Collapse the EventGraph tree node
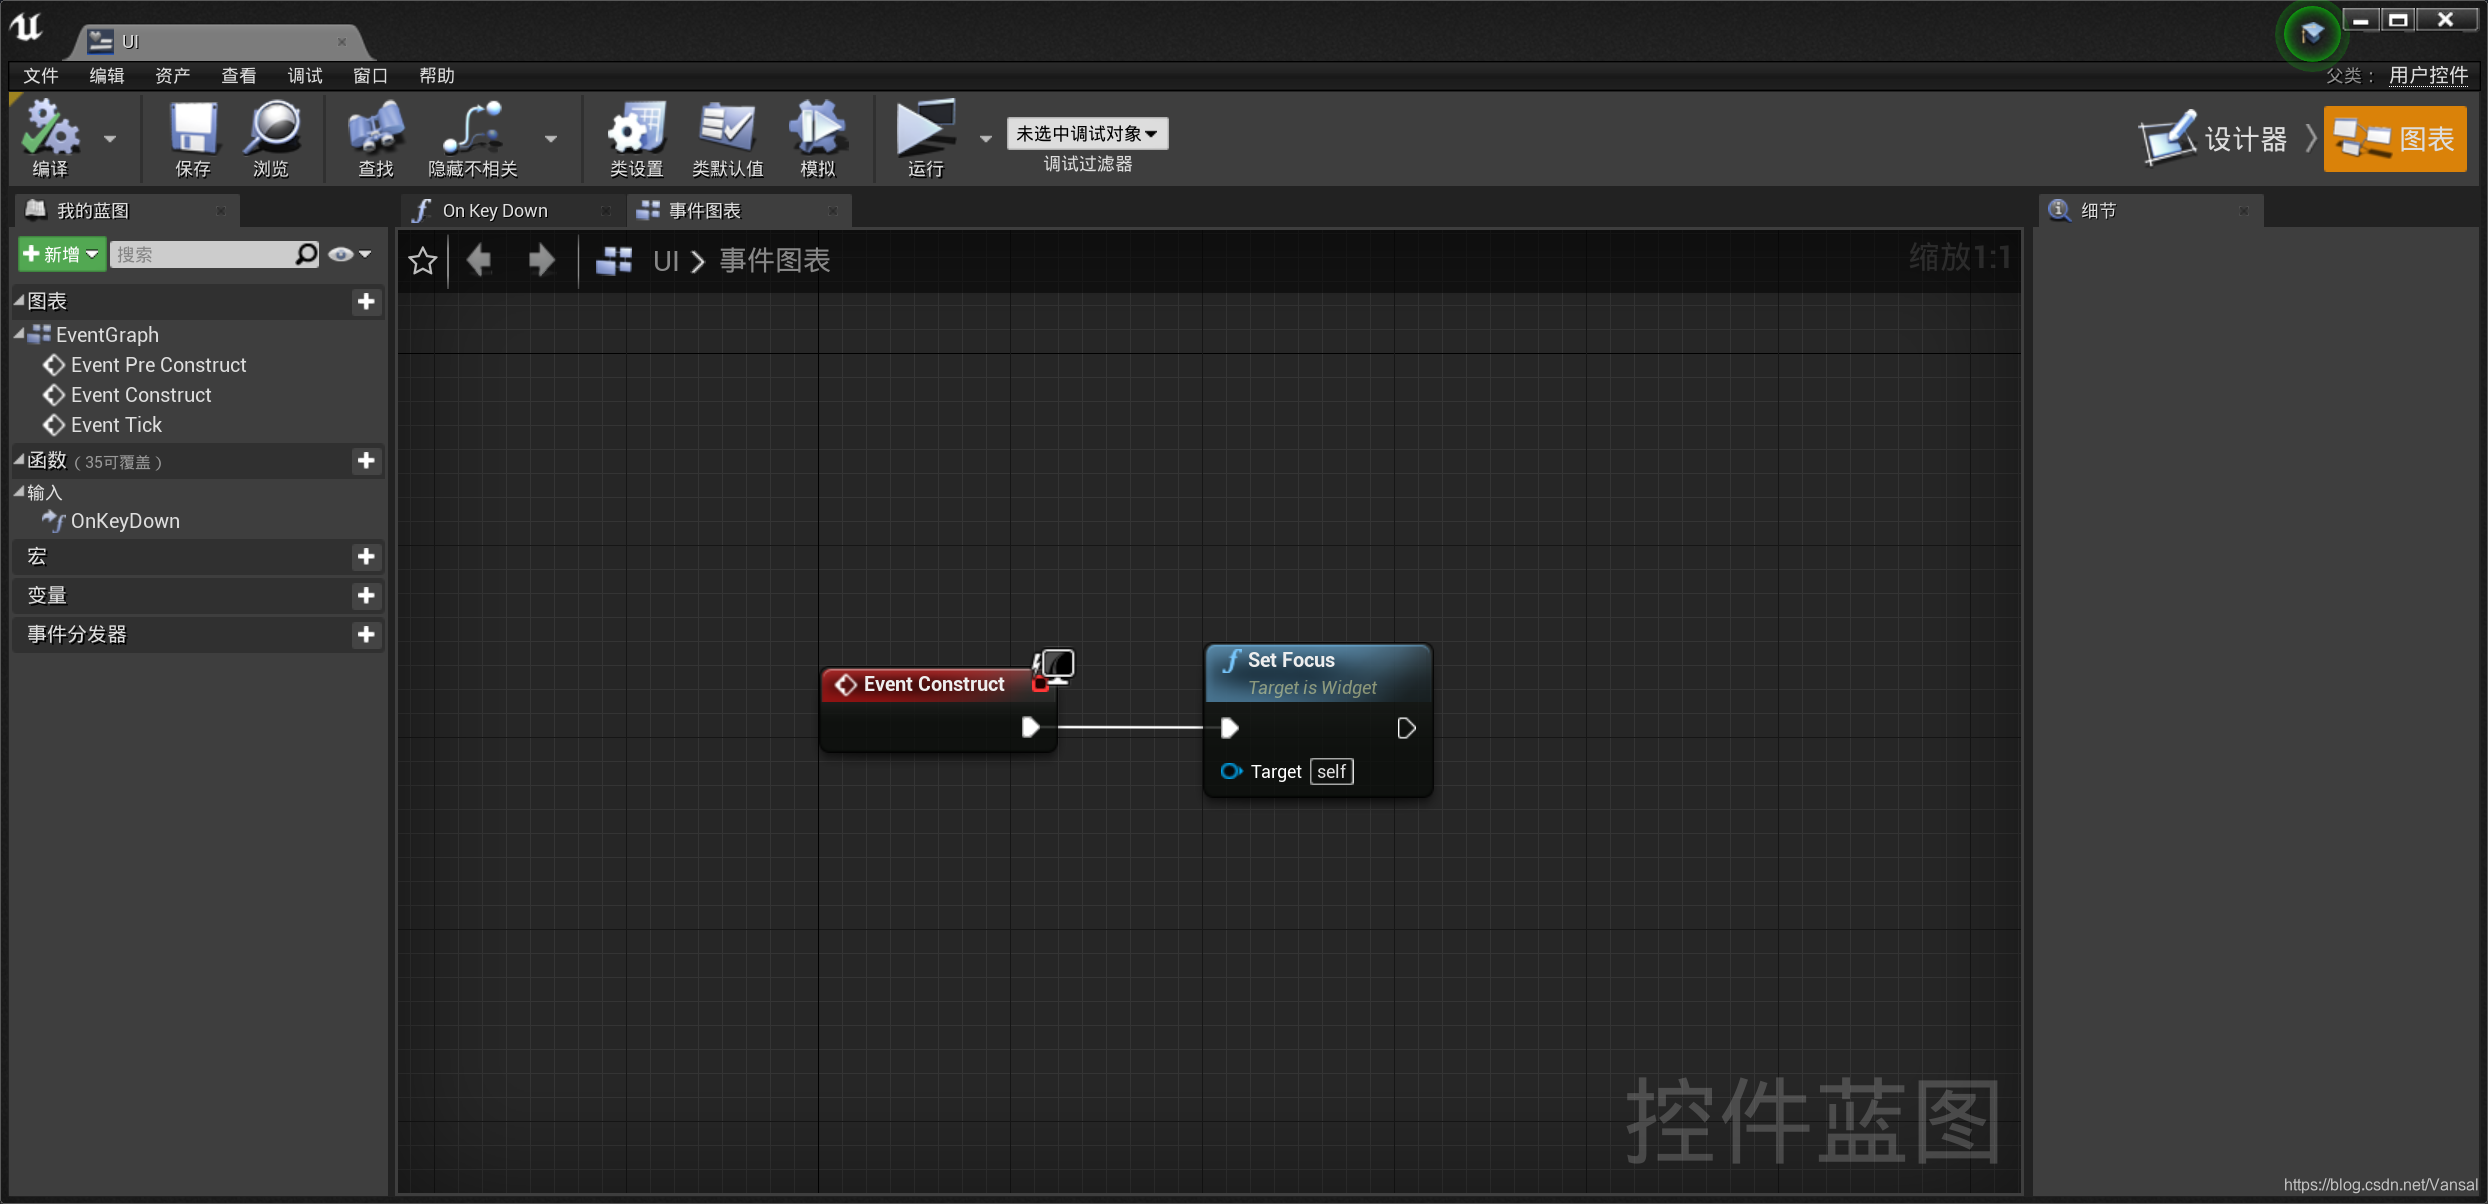Viewport: 2488px width, 1204px height. click(x=19, y=334)
